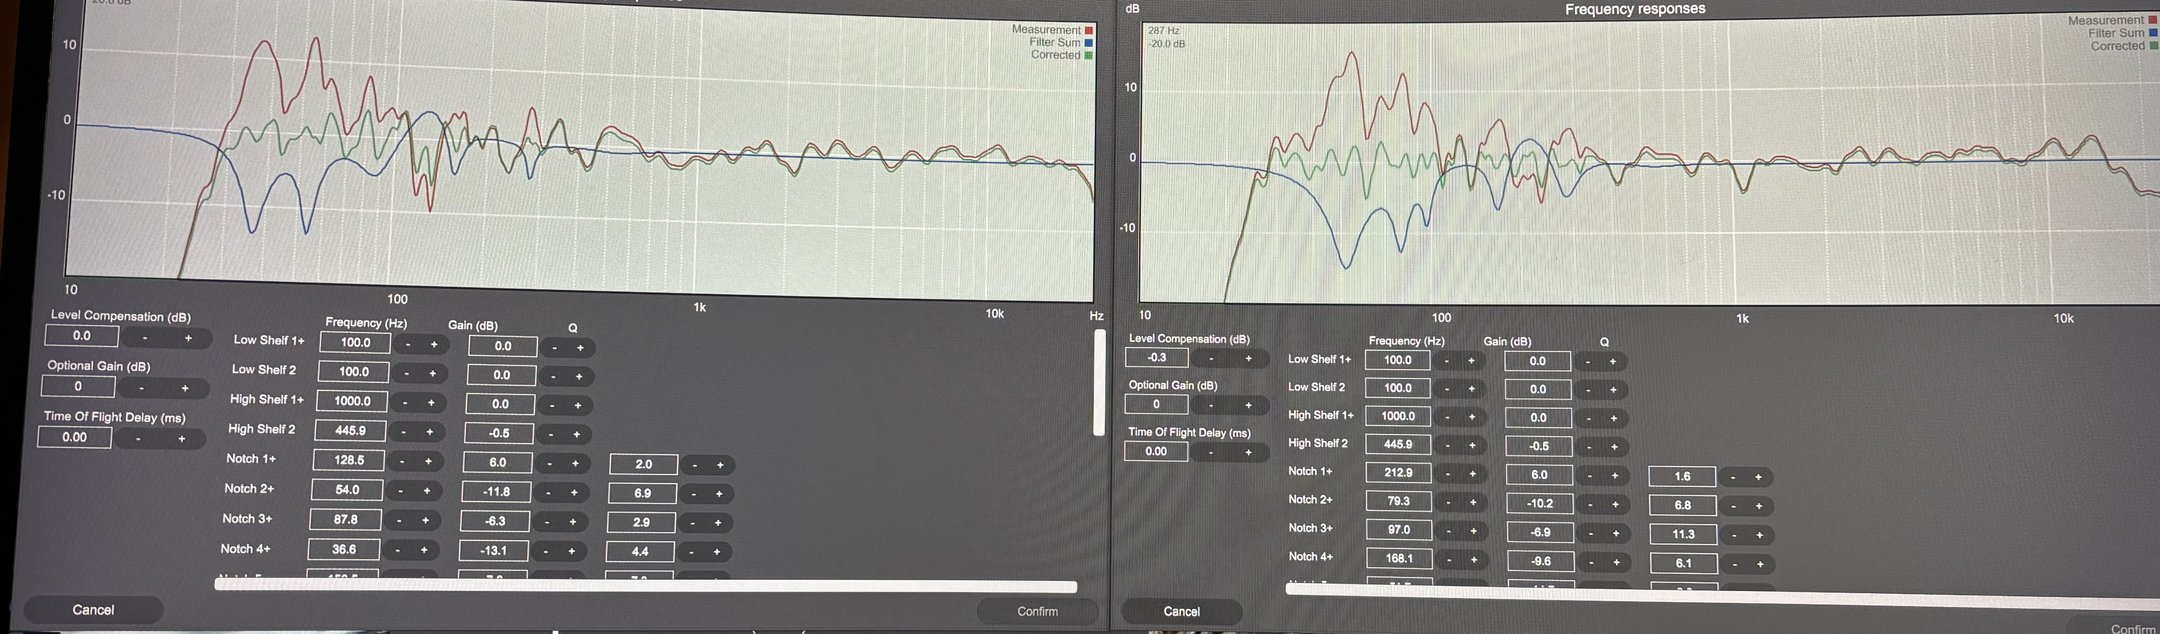The width and height of the screenshot is (2160, 634).
Task: Increase High Shelf 1+ gain in left window
Action: coord(577,405)
